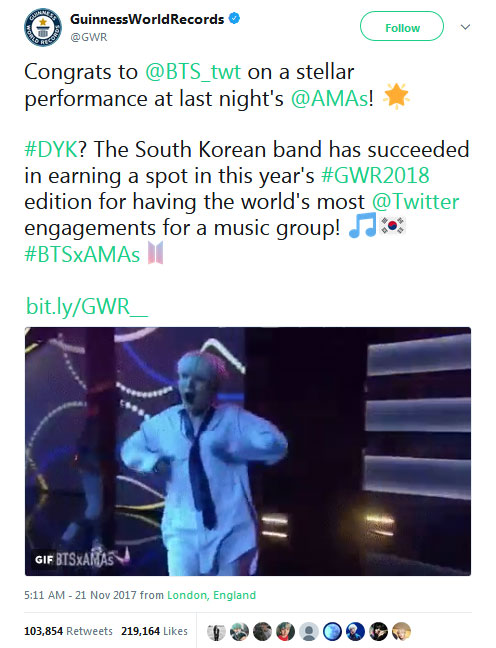Screen dimensions: 496x648
Task: Click the GIF badge on the media
Action: tap(43, 560)
